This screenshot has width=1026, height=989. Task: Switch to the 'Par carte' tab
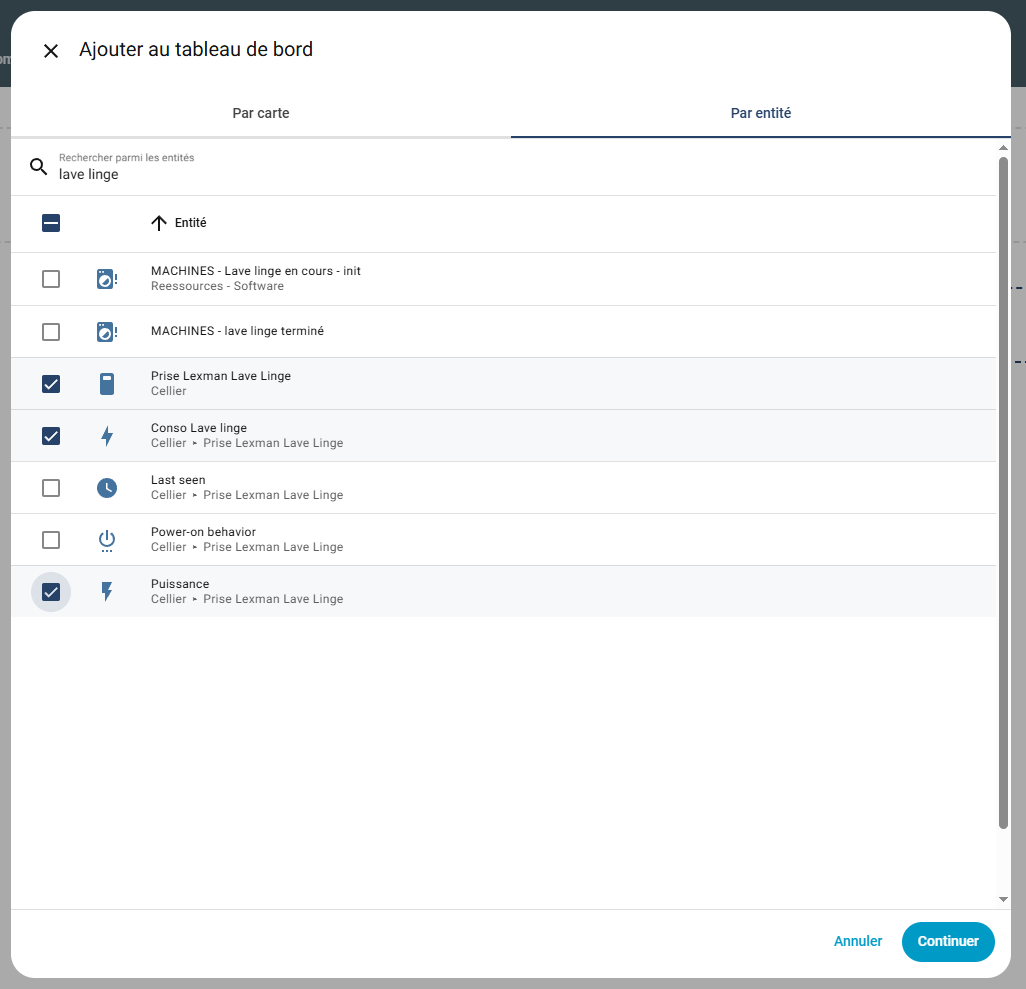click(261, 113)
